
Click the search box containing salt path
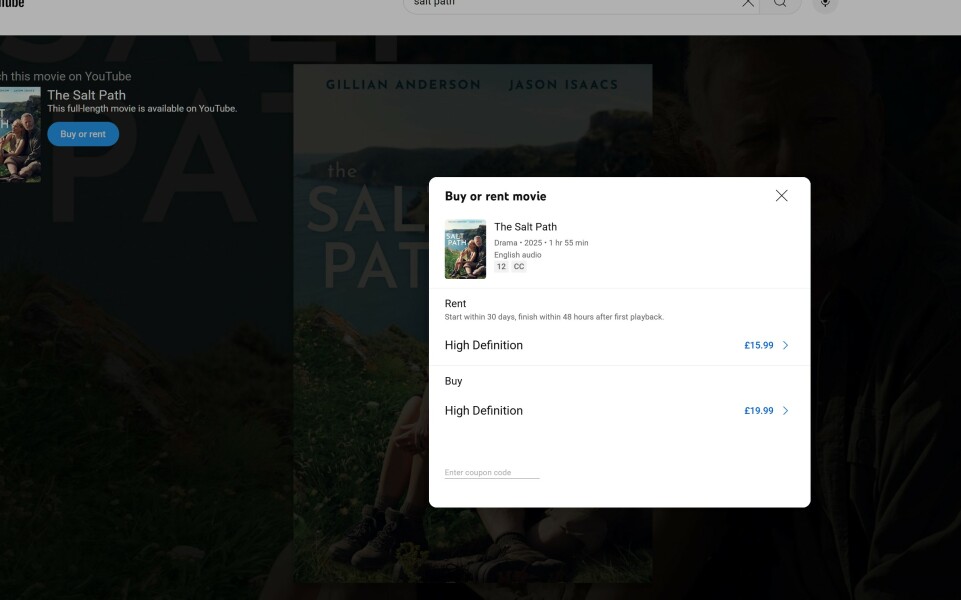click(570, 4)
